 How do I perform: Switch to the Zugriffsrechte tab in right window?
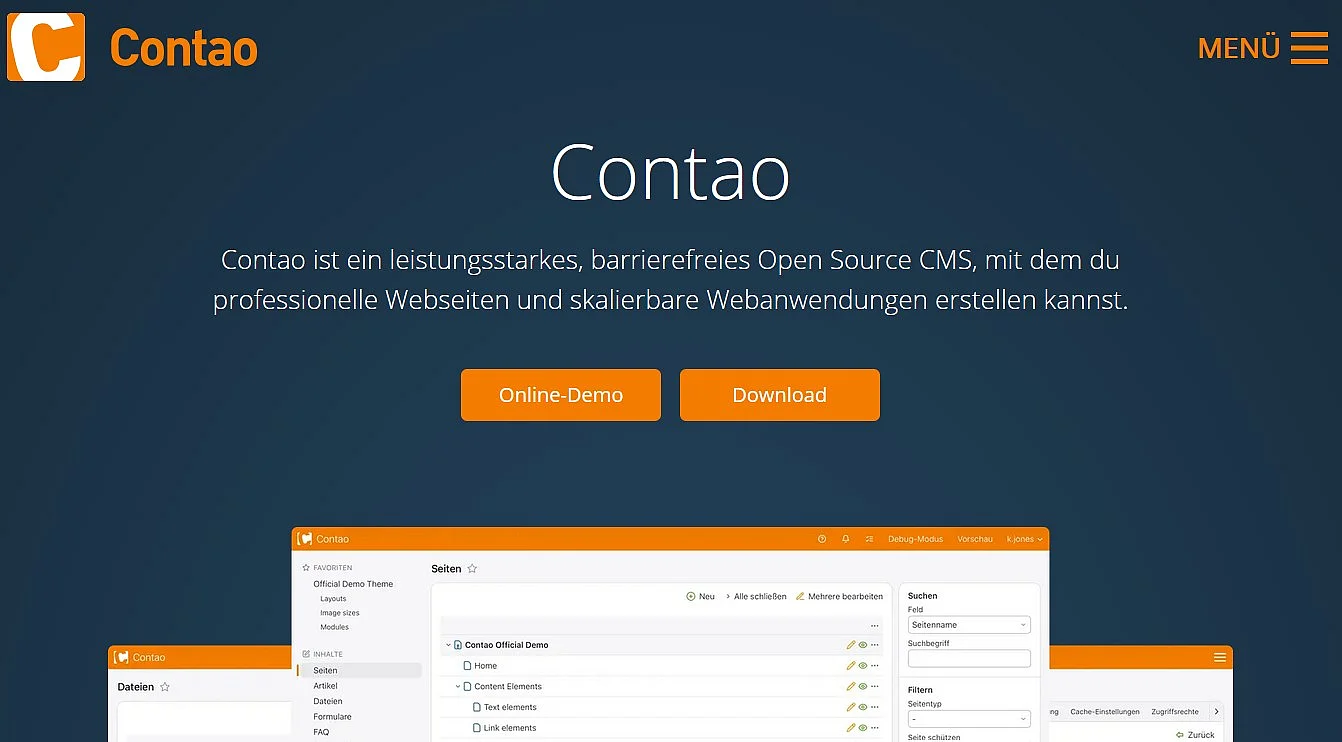coord(1175,712)
